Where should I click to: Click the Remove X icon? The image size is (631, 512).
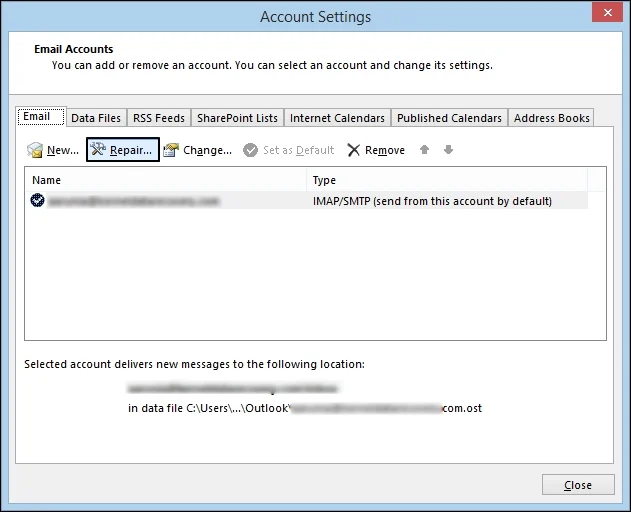click(353, 150)
